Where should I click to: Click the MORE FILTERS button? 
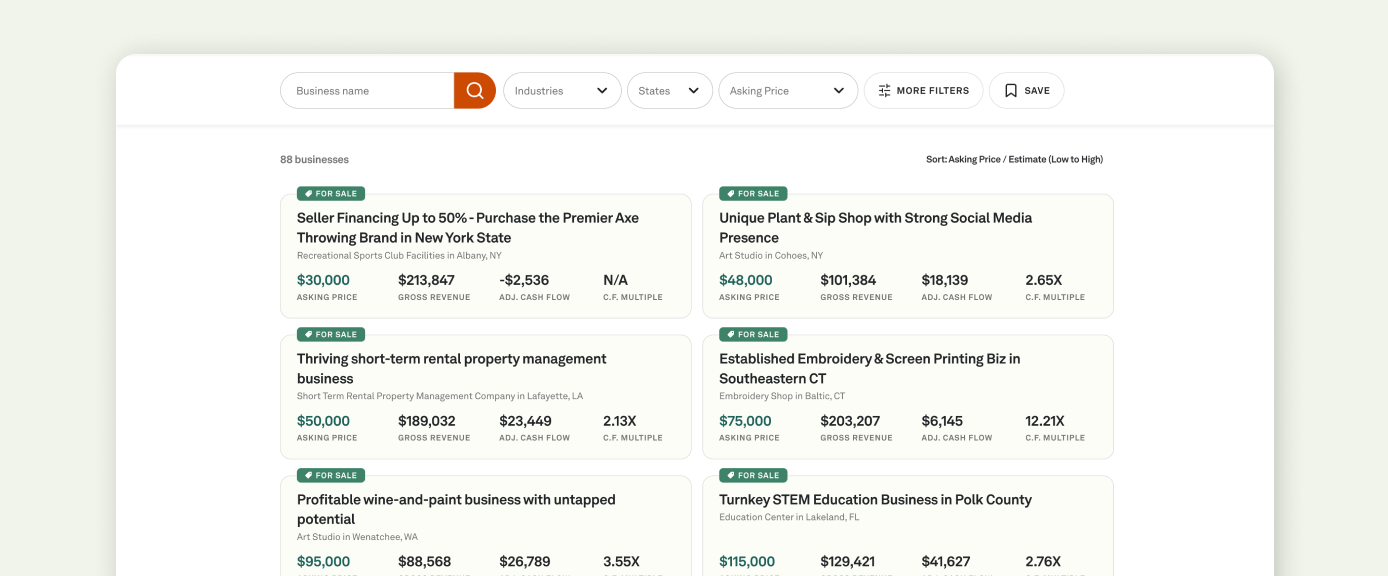(x=923, y=90)
